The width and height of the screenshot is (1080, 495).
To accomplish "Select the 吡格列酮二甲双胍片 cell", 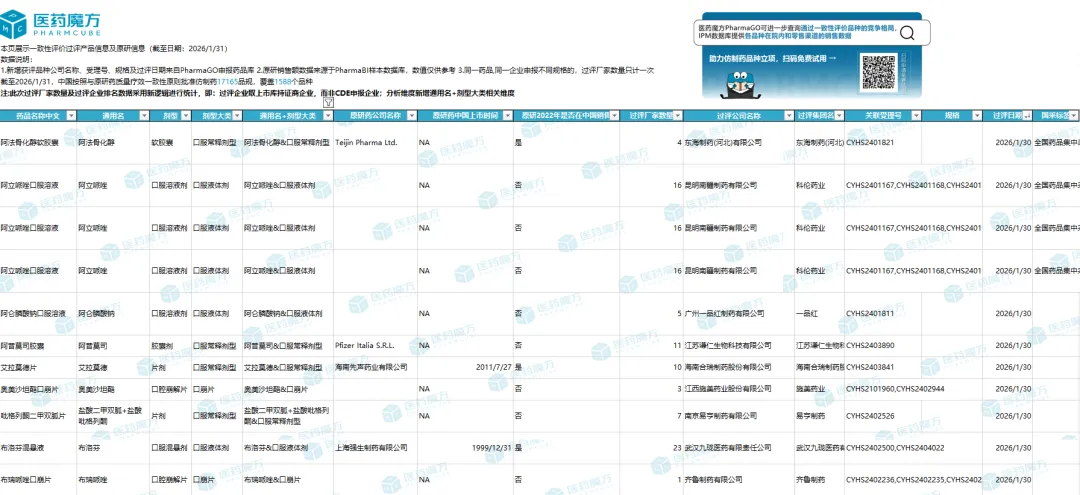I will 39,416.
